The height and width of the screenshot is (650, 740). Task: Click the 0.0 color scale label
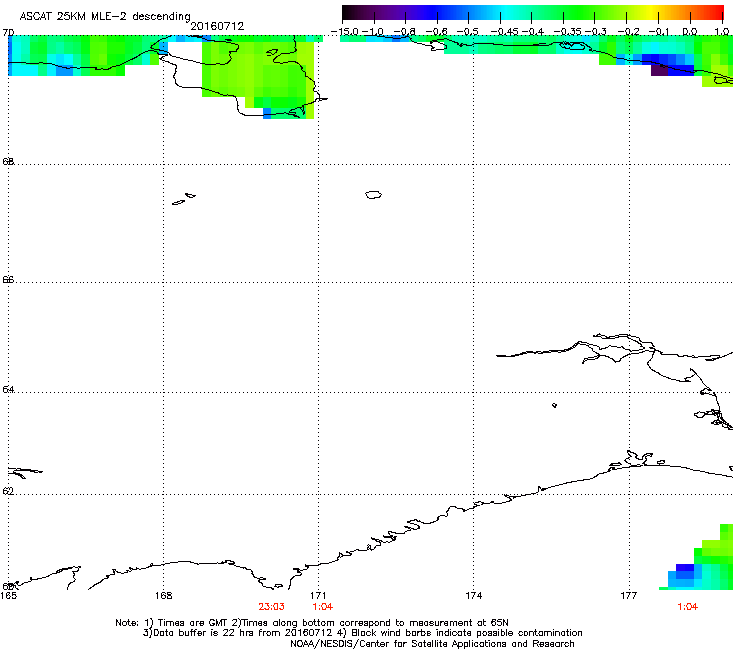(x=690, y=32)
